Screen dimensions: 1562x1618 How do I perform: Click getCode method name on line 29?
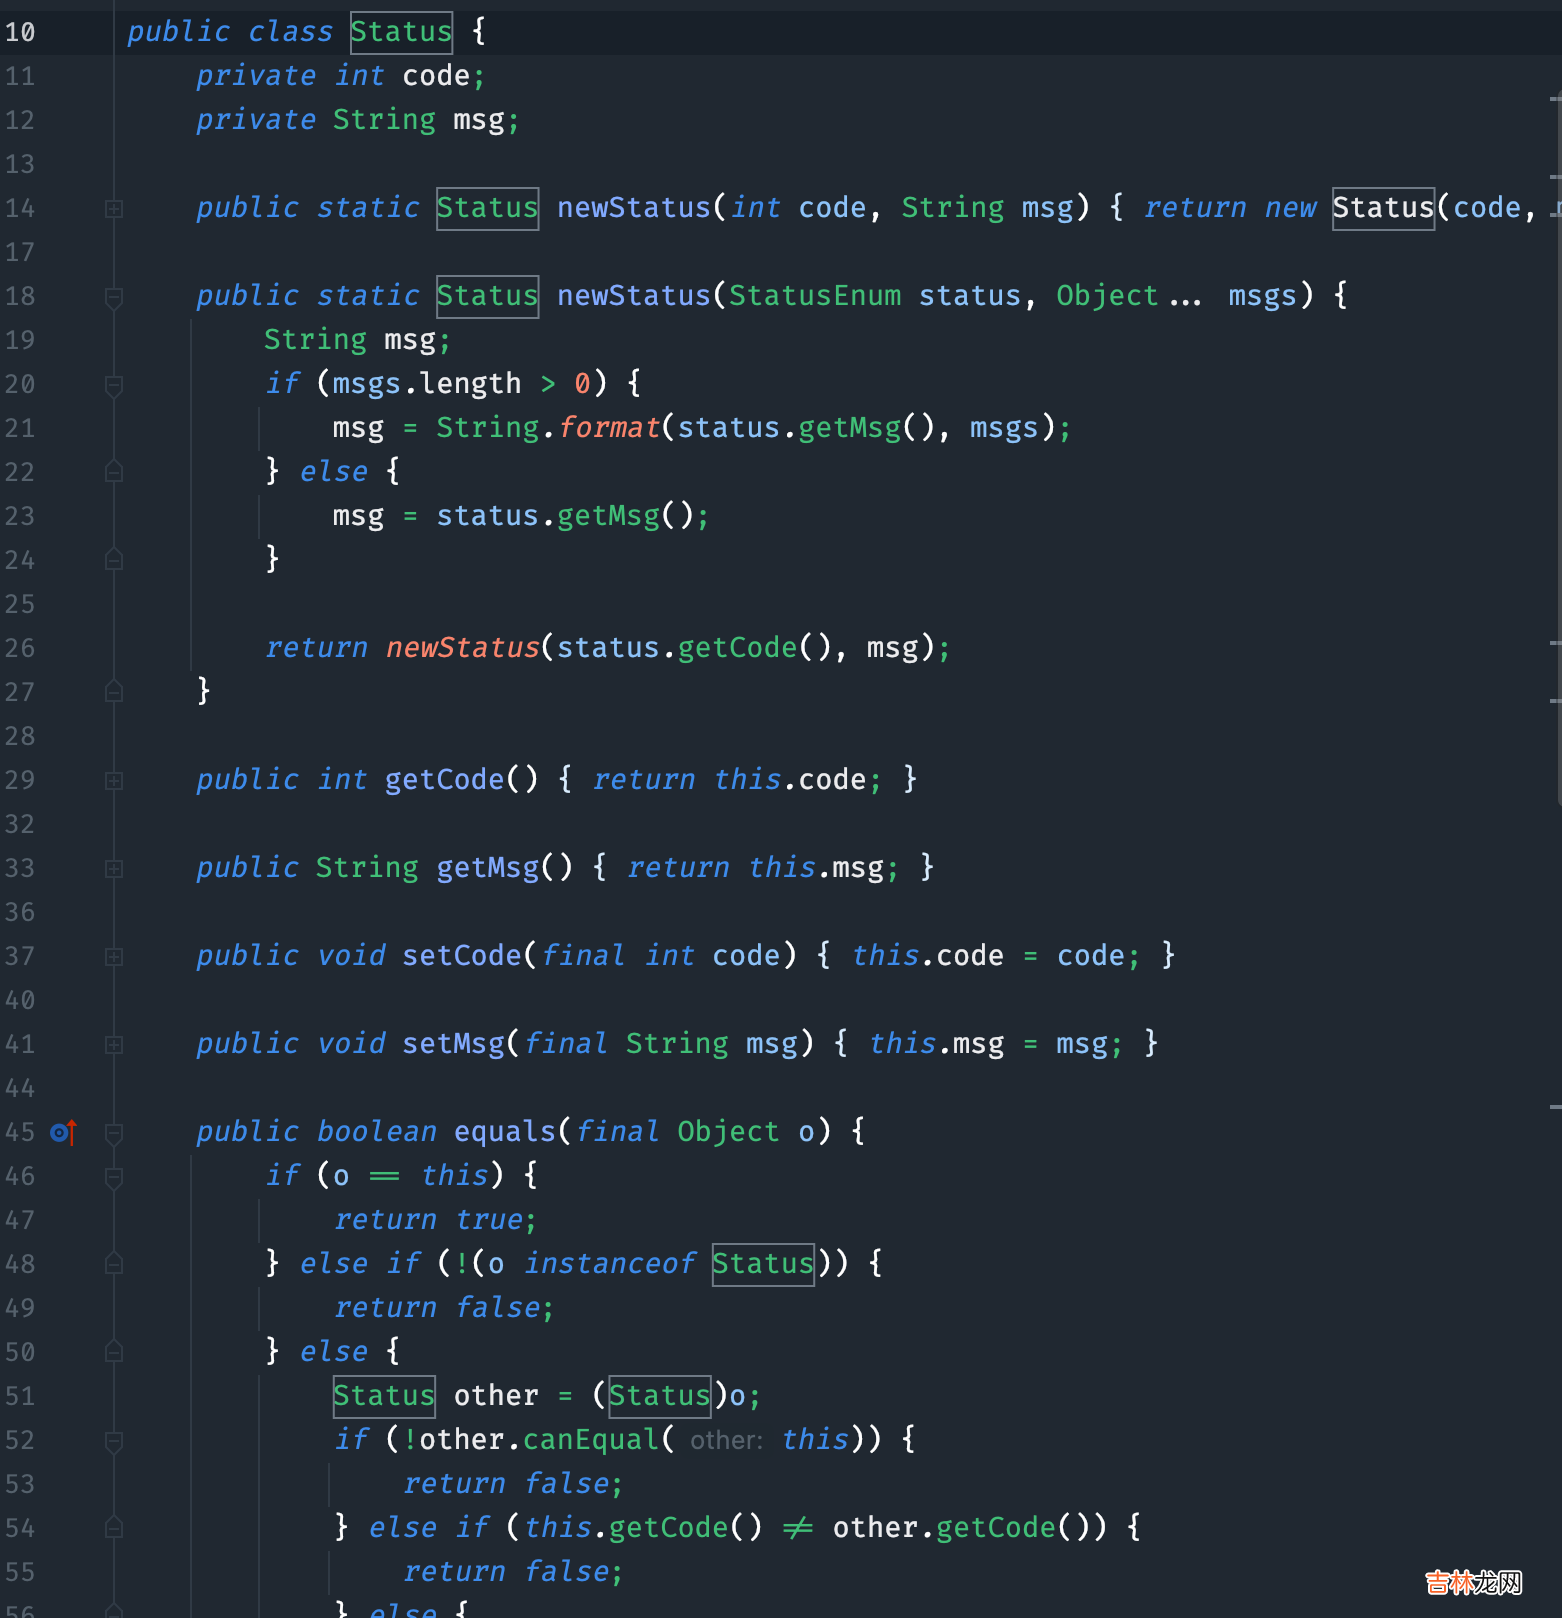(x=445, y=780)
